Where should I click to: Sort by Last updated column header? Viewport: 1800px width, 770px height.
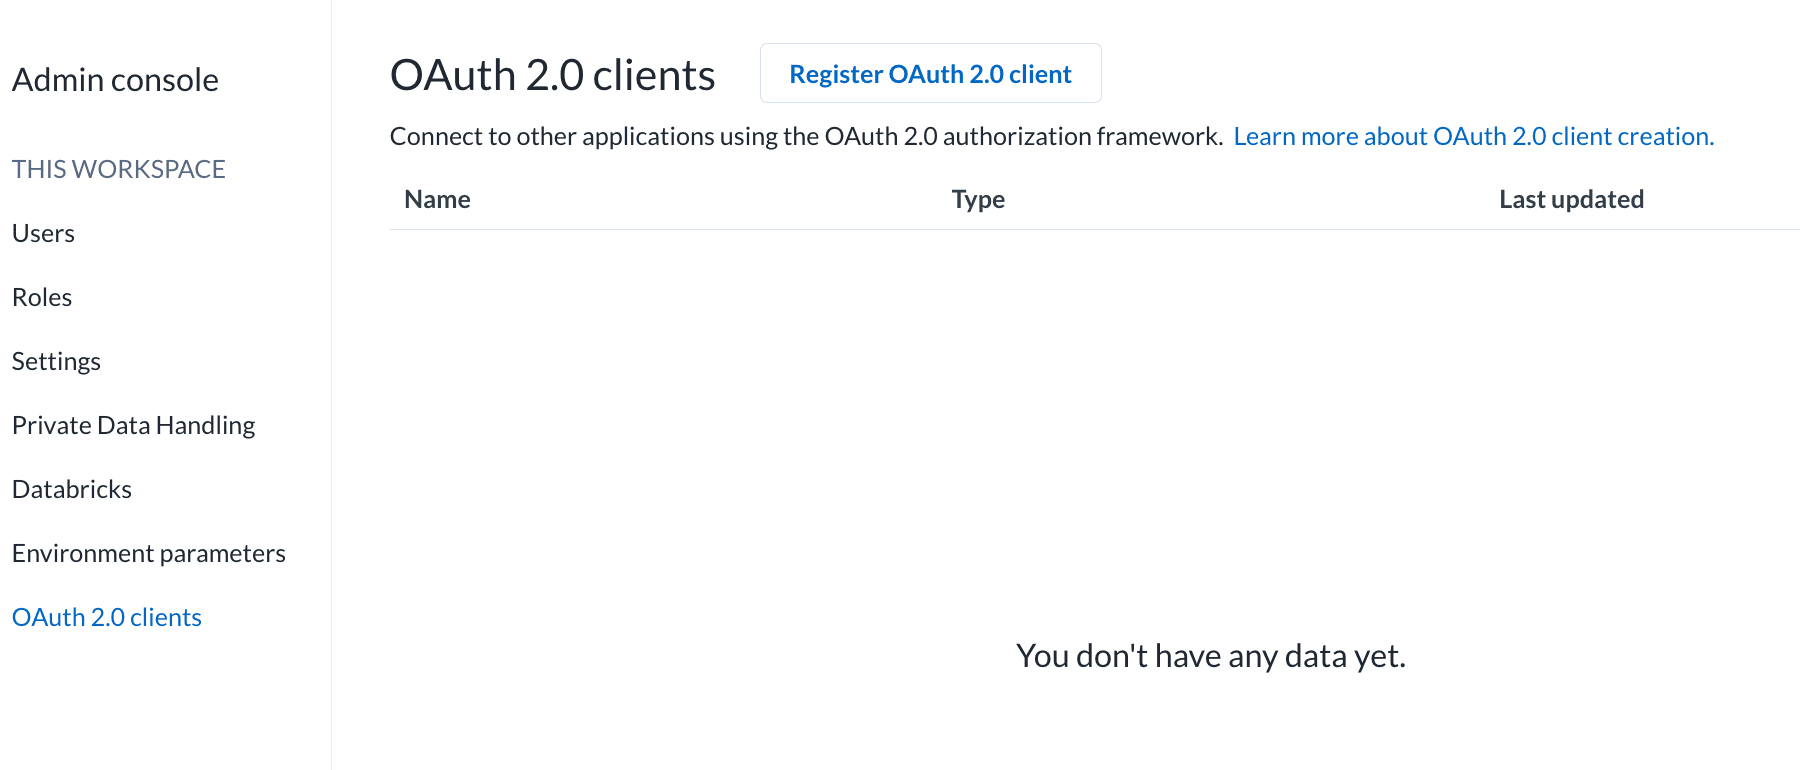pyautogui.click(x=1571, y=199)
